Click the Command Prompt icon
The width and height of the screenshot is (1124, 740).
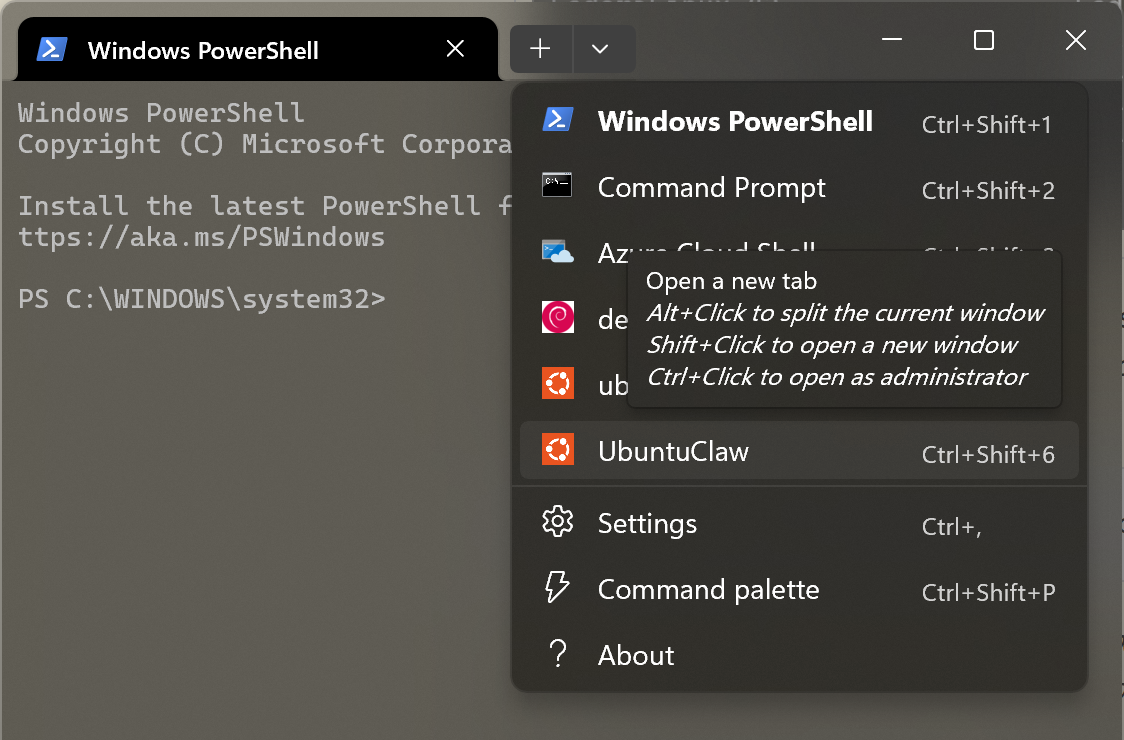pyautogui.click(x=557, y=185)
